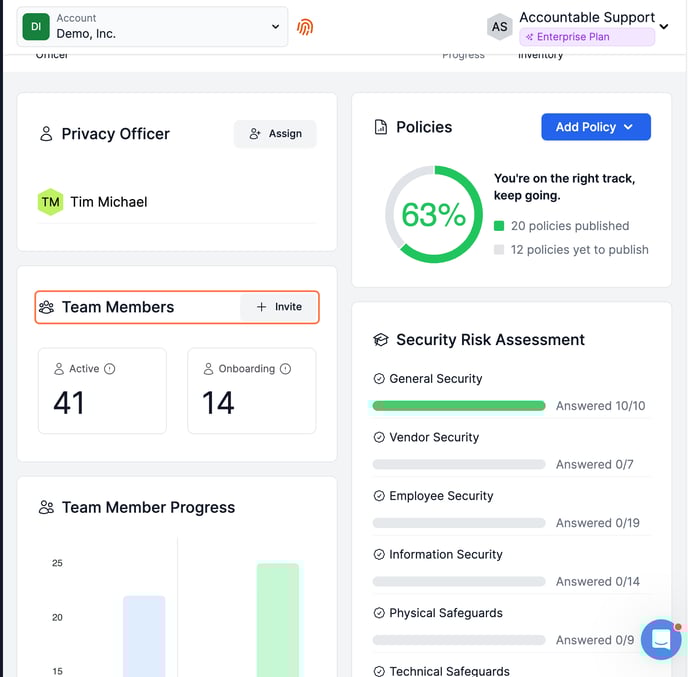
Task: Open the Employee Security section
Action: 441,495
